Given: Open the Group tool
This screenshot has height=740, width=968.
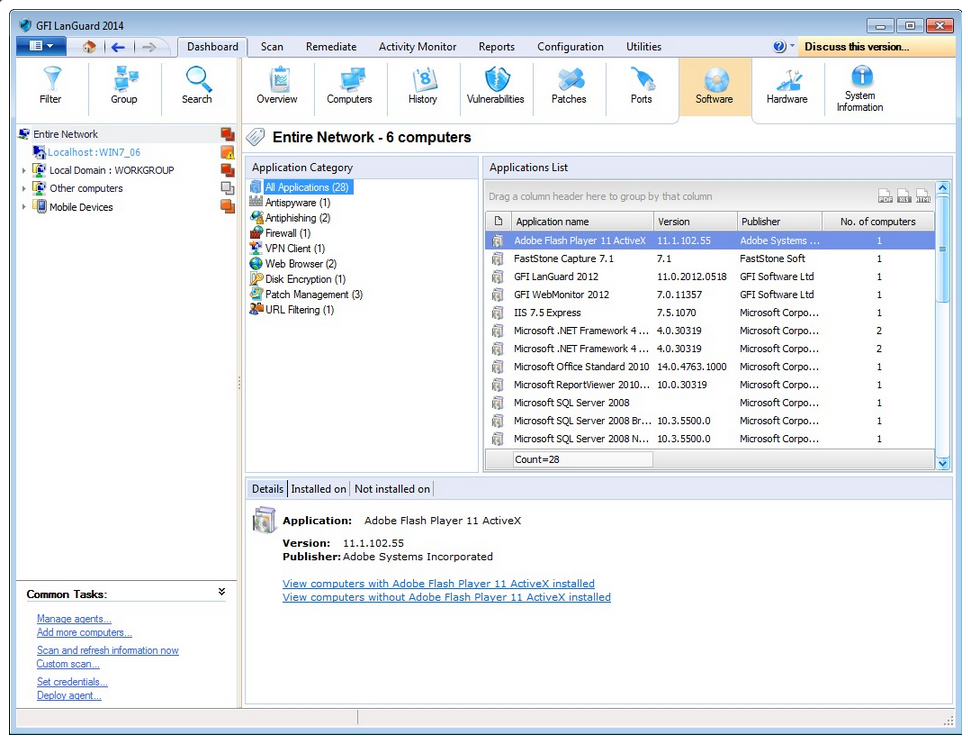Looking at the screenshot, I should 124,86.
